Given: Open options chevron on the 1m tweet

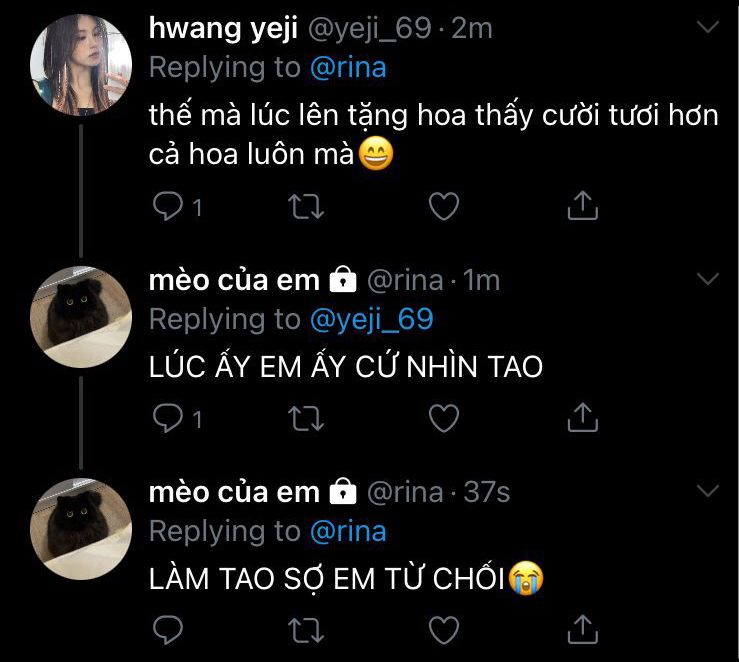Looking at the screenshot, I should tap(707, 279).
